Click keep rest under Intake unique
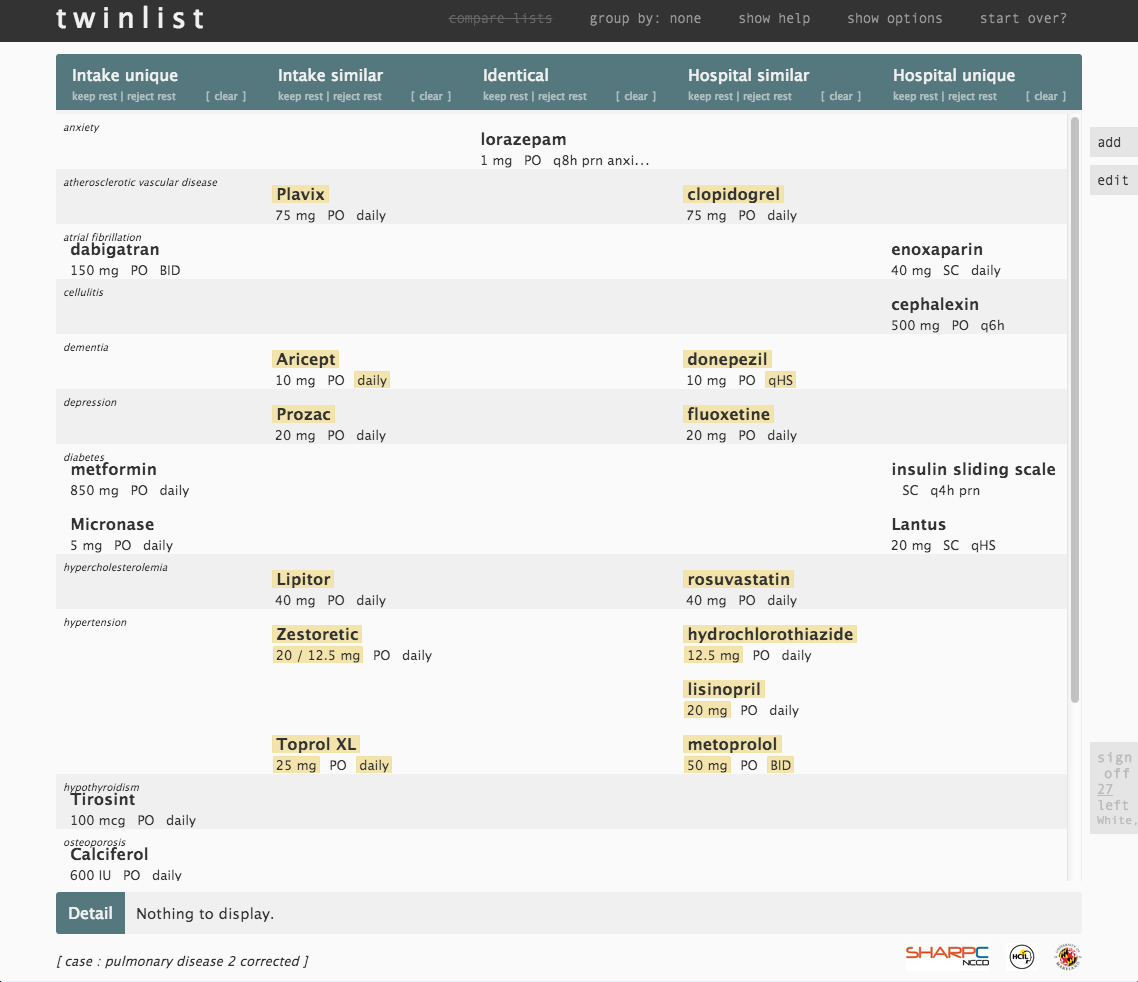1138x982 pixels. pos(94,97)
